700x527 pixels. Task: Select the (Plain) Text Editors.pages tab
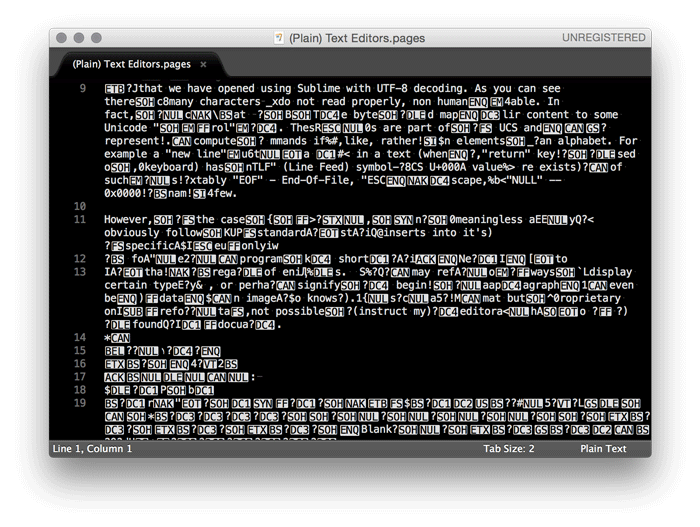coord(131,64)
